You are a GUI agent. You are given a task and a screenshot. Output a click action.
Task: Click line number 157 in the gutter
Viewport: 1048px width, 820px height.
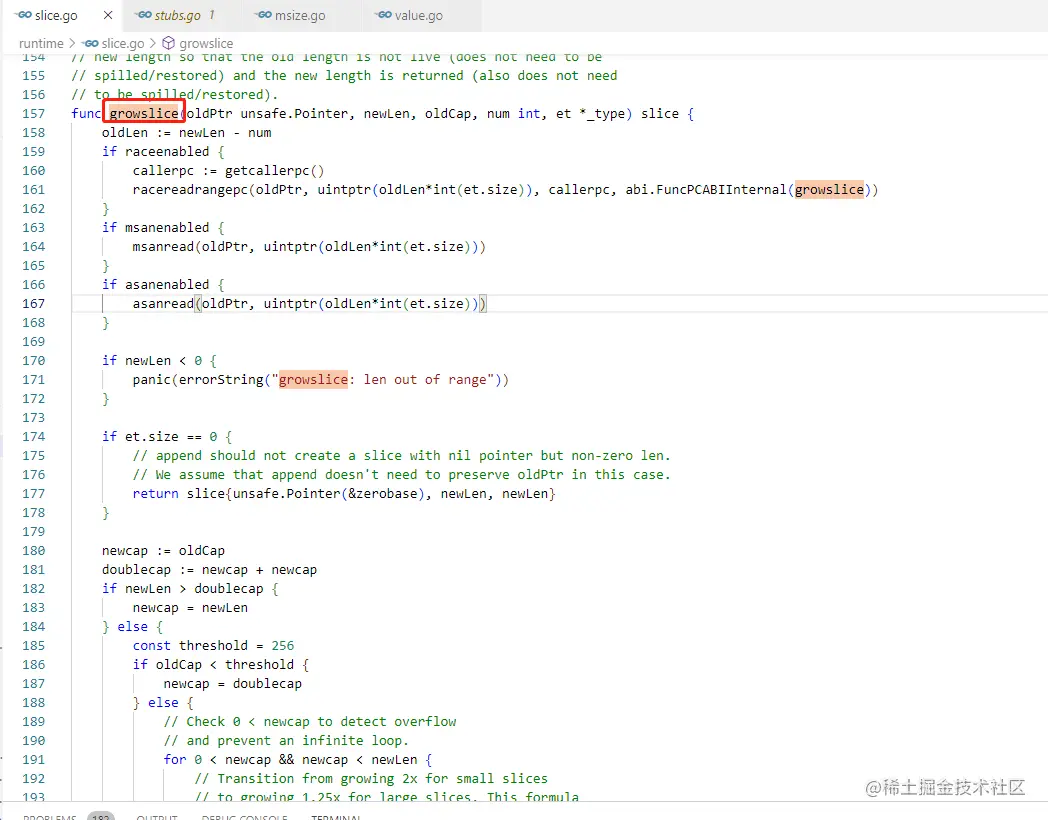click(33, 114)
